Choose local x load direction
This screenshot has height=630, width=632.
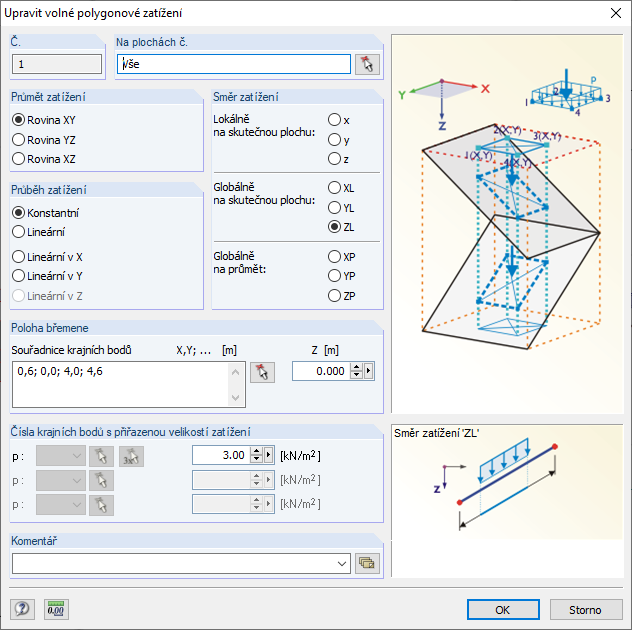point(339,120)
